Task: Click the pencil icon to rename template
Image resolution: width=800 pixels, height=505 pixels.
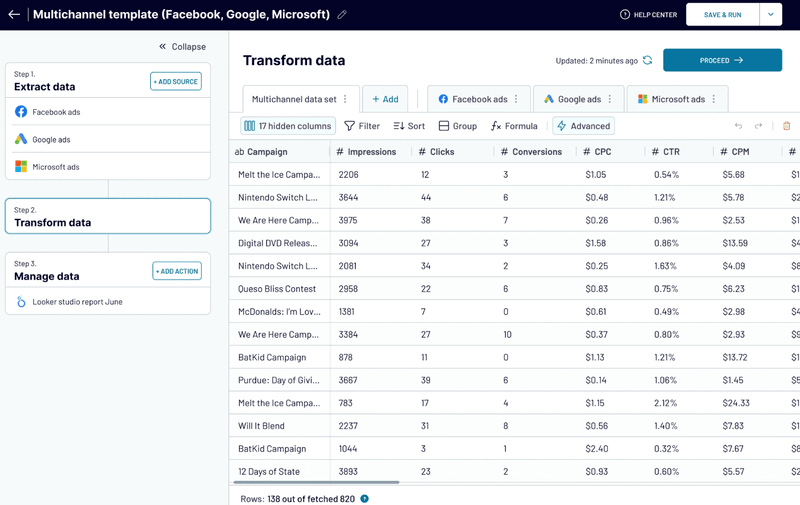Action: (342, 15)
